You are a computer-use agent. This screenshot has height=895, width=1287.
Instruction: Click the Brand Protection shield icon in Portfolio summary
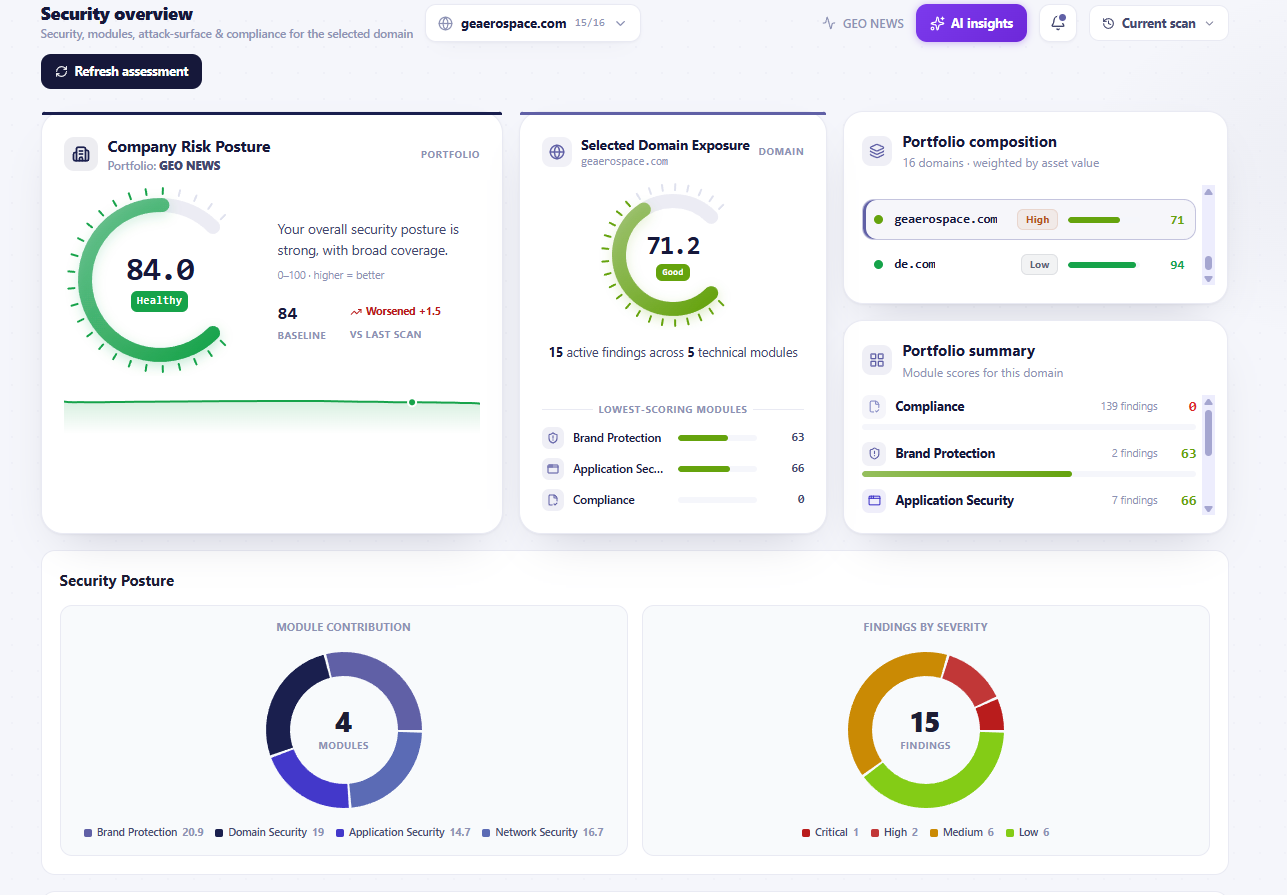point(875,453)
